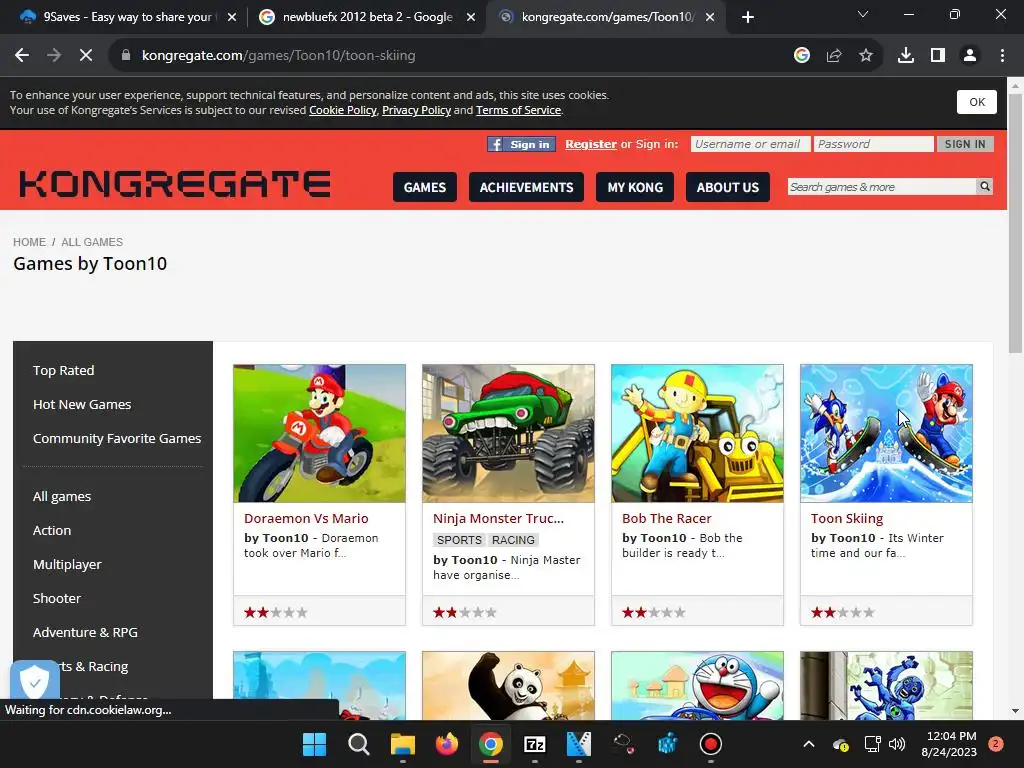Open the Register link
Screen dimensions: 1024x768
590,144
